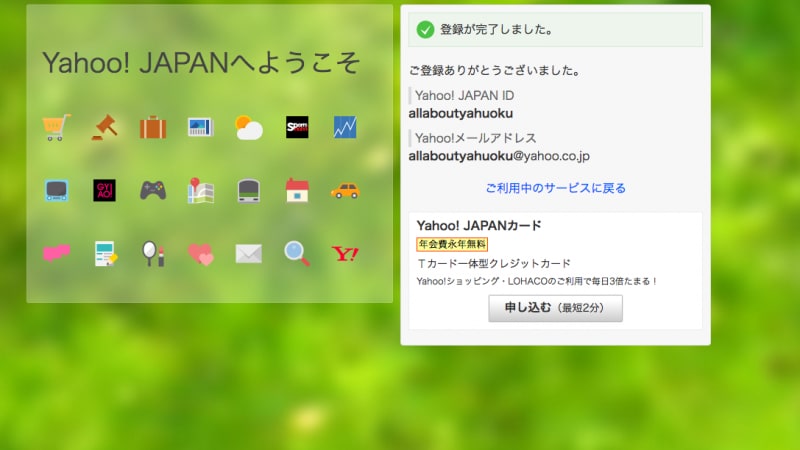800x450 pixels.
Task: Click the red Y! logo icon
Action: (x=345, y=254)
